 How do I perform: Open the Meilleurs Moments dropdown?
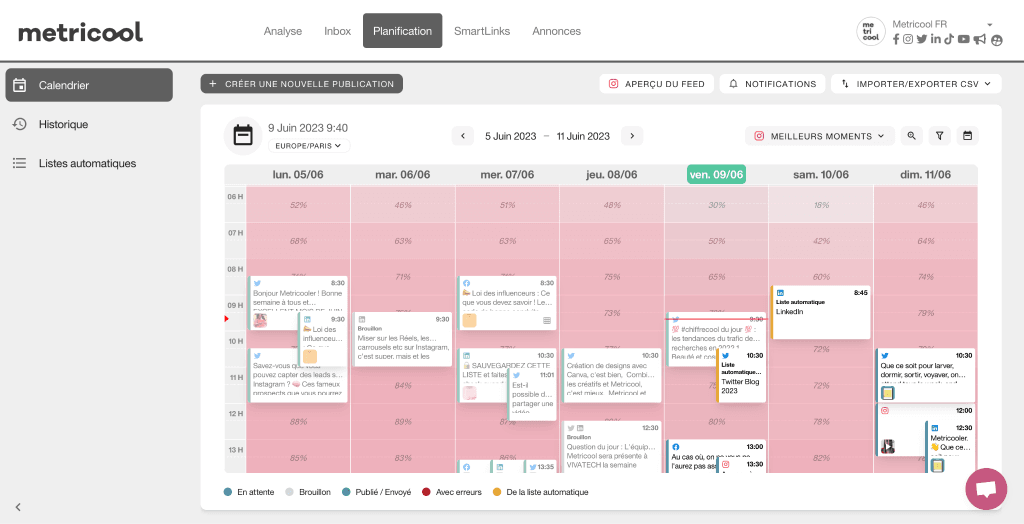819,136
